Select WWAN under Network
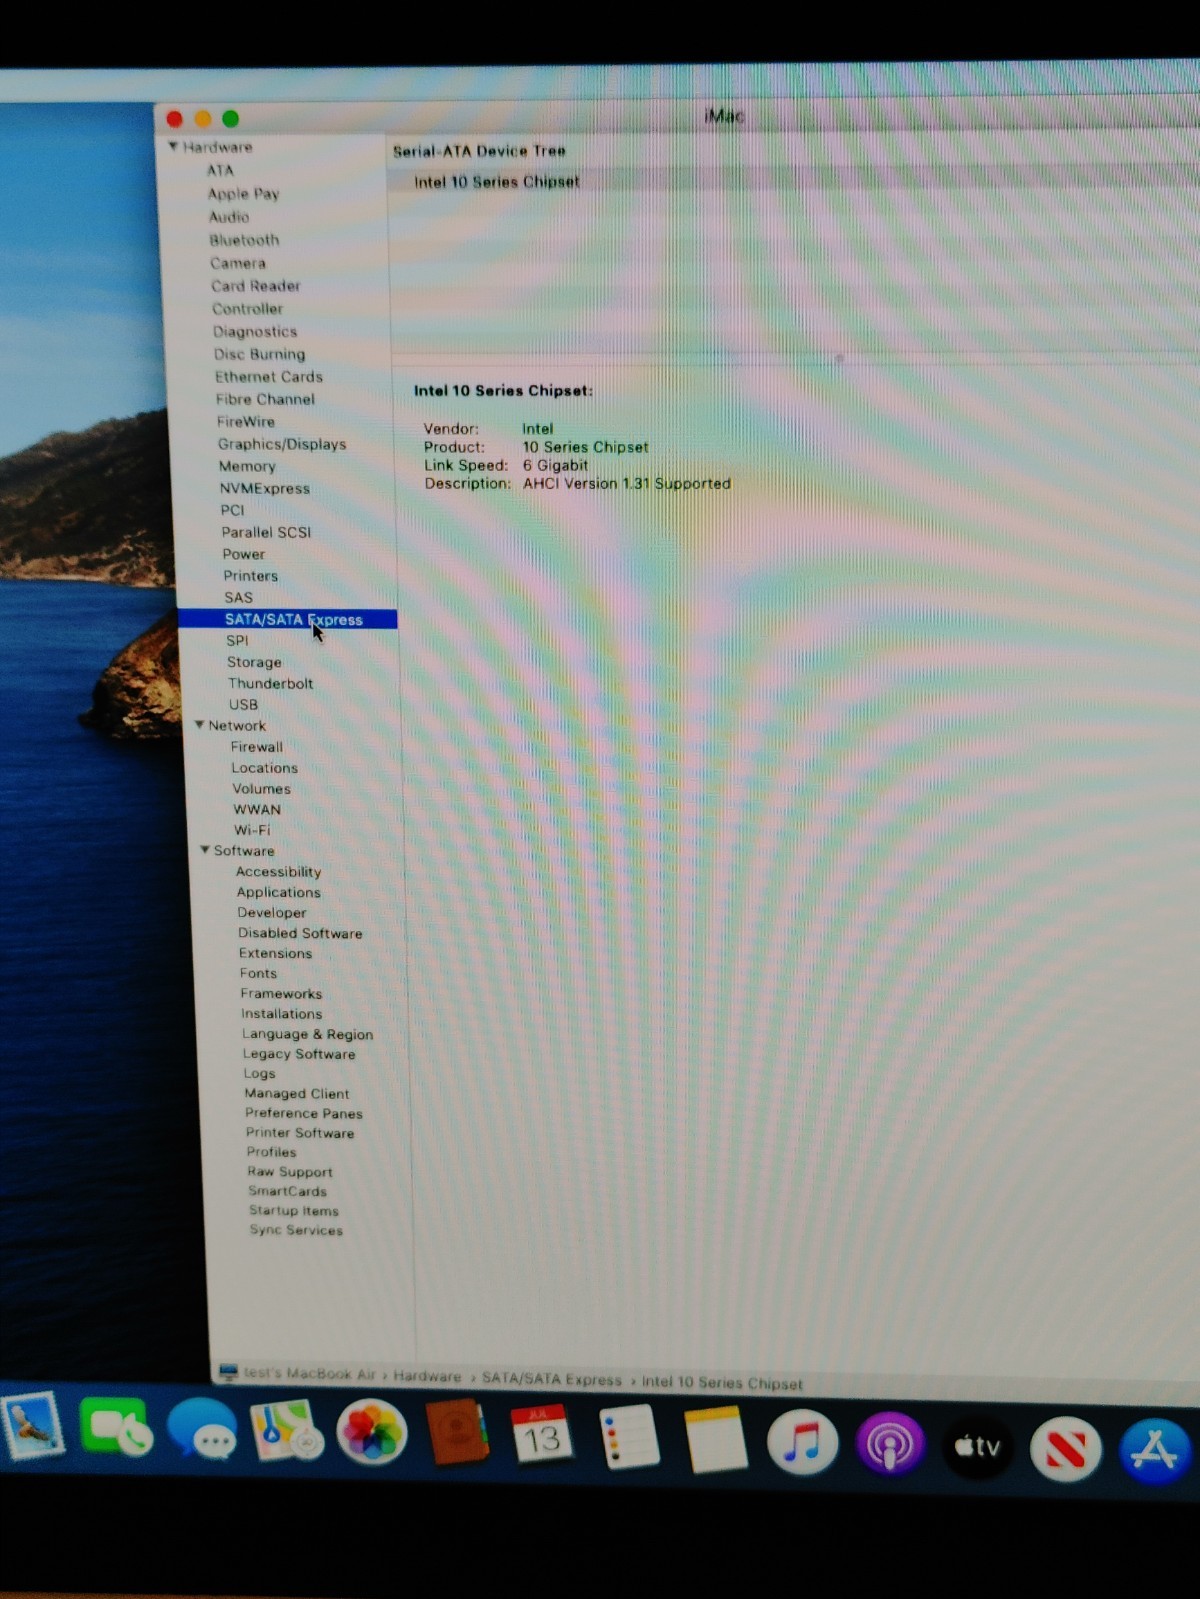Image resolution: width=1200 pixels, height=1599 pixels. pos(257,809)
